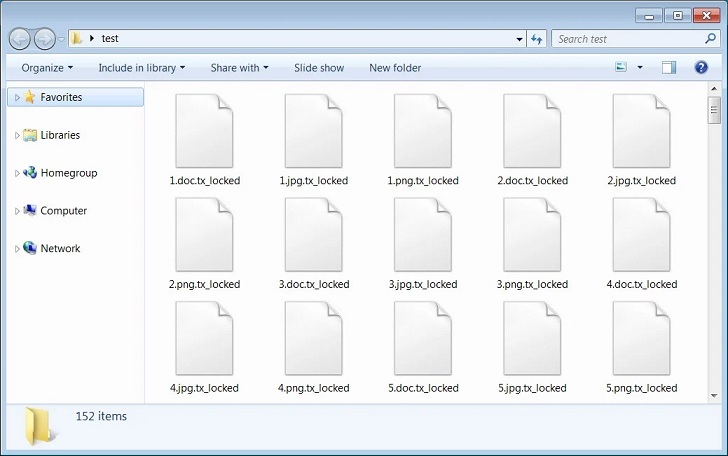Open the Share with menu
The image size is (728, 456).
click(x=240, y=68)
